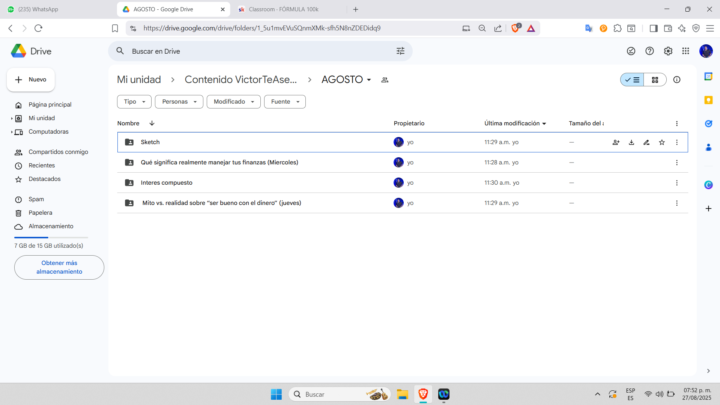Open File Explorer from taskbar
The width and height of the screenshot is (720, 405).
click(403, 394)
